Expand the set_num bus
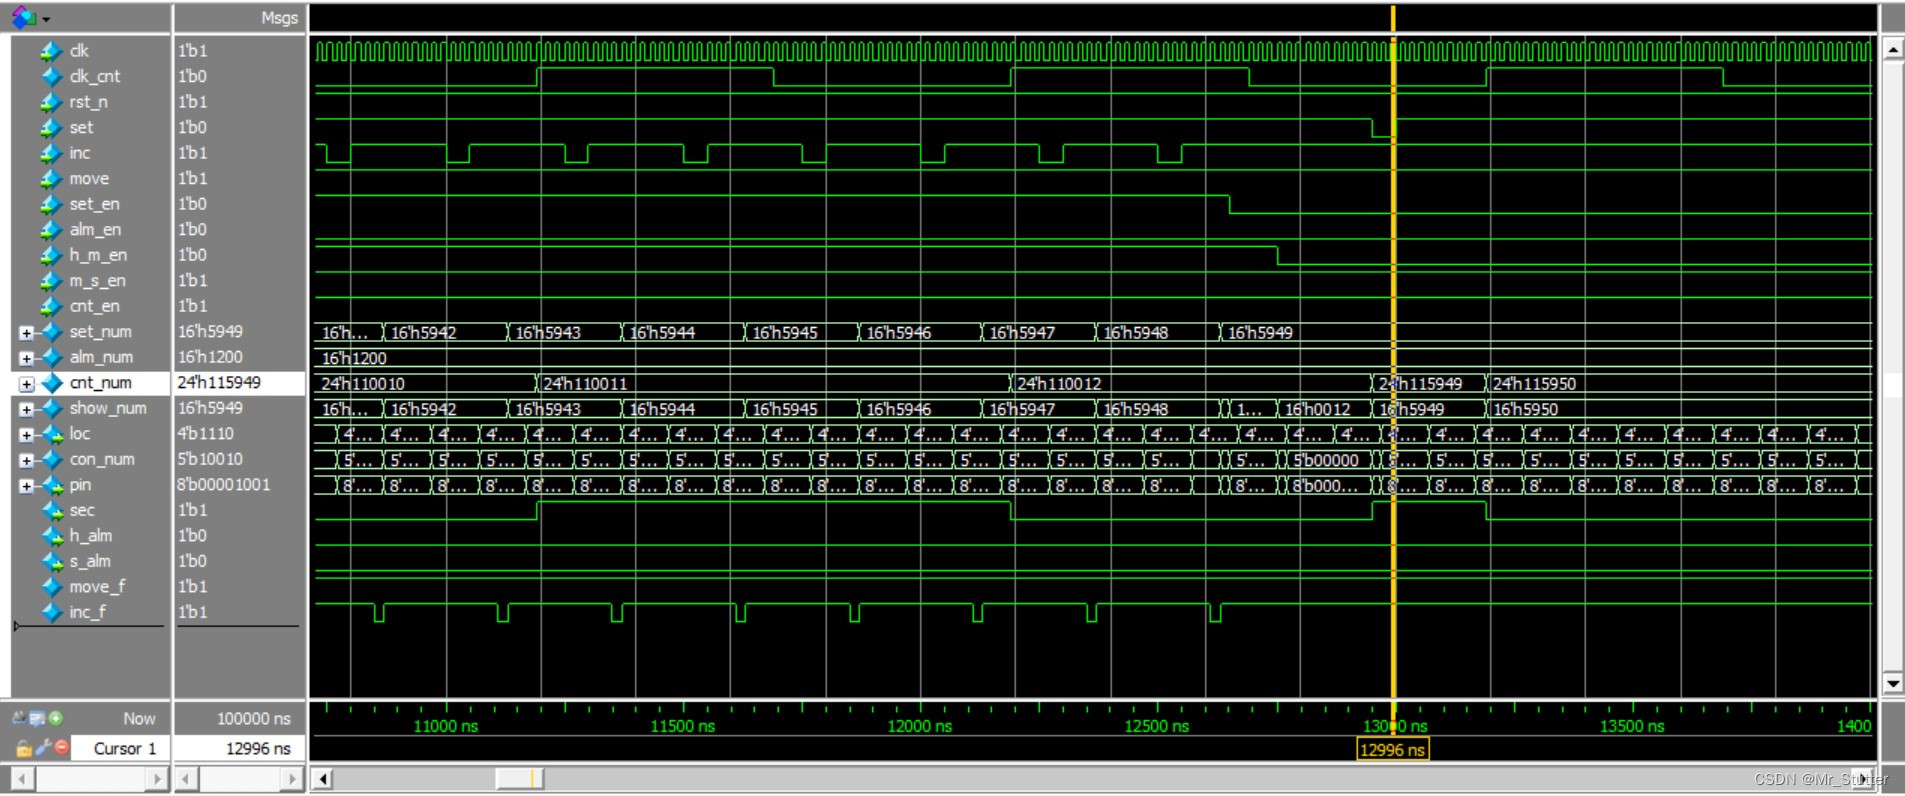The height and width of the screenshot is (796, 1905). point(26,333)
